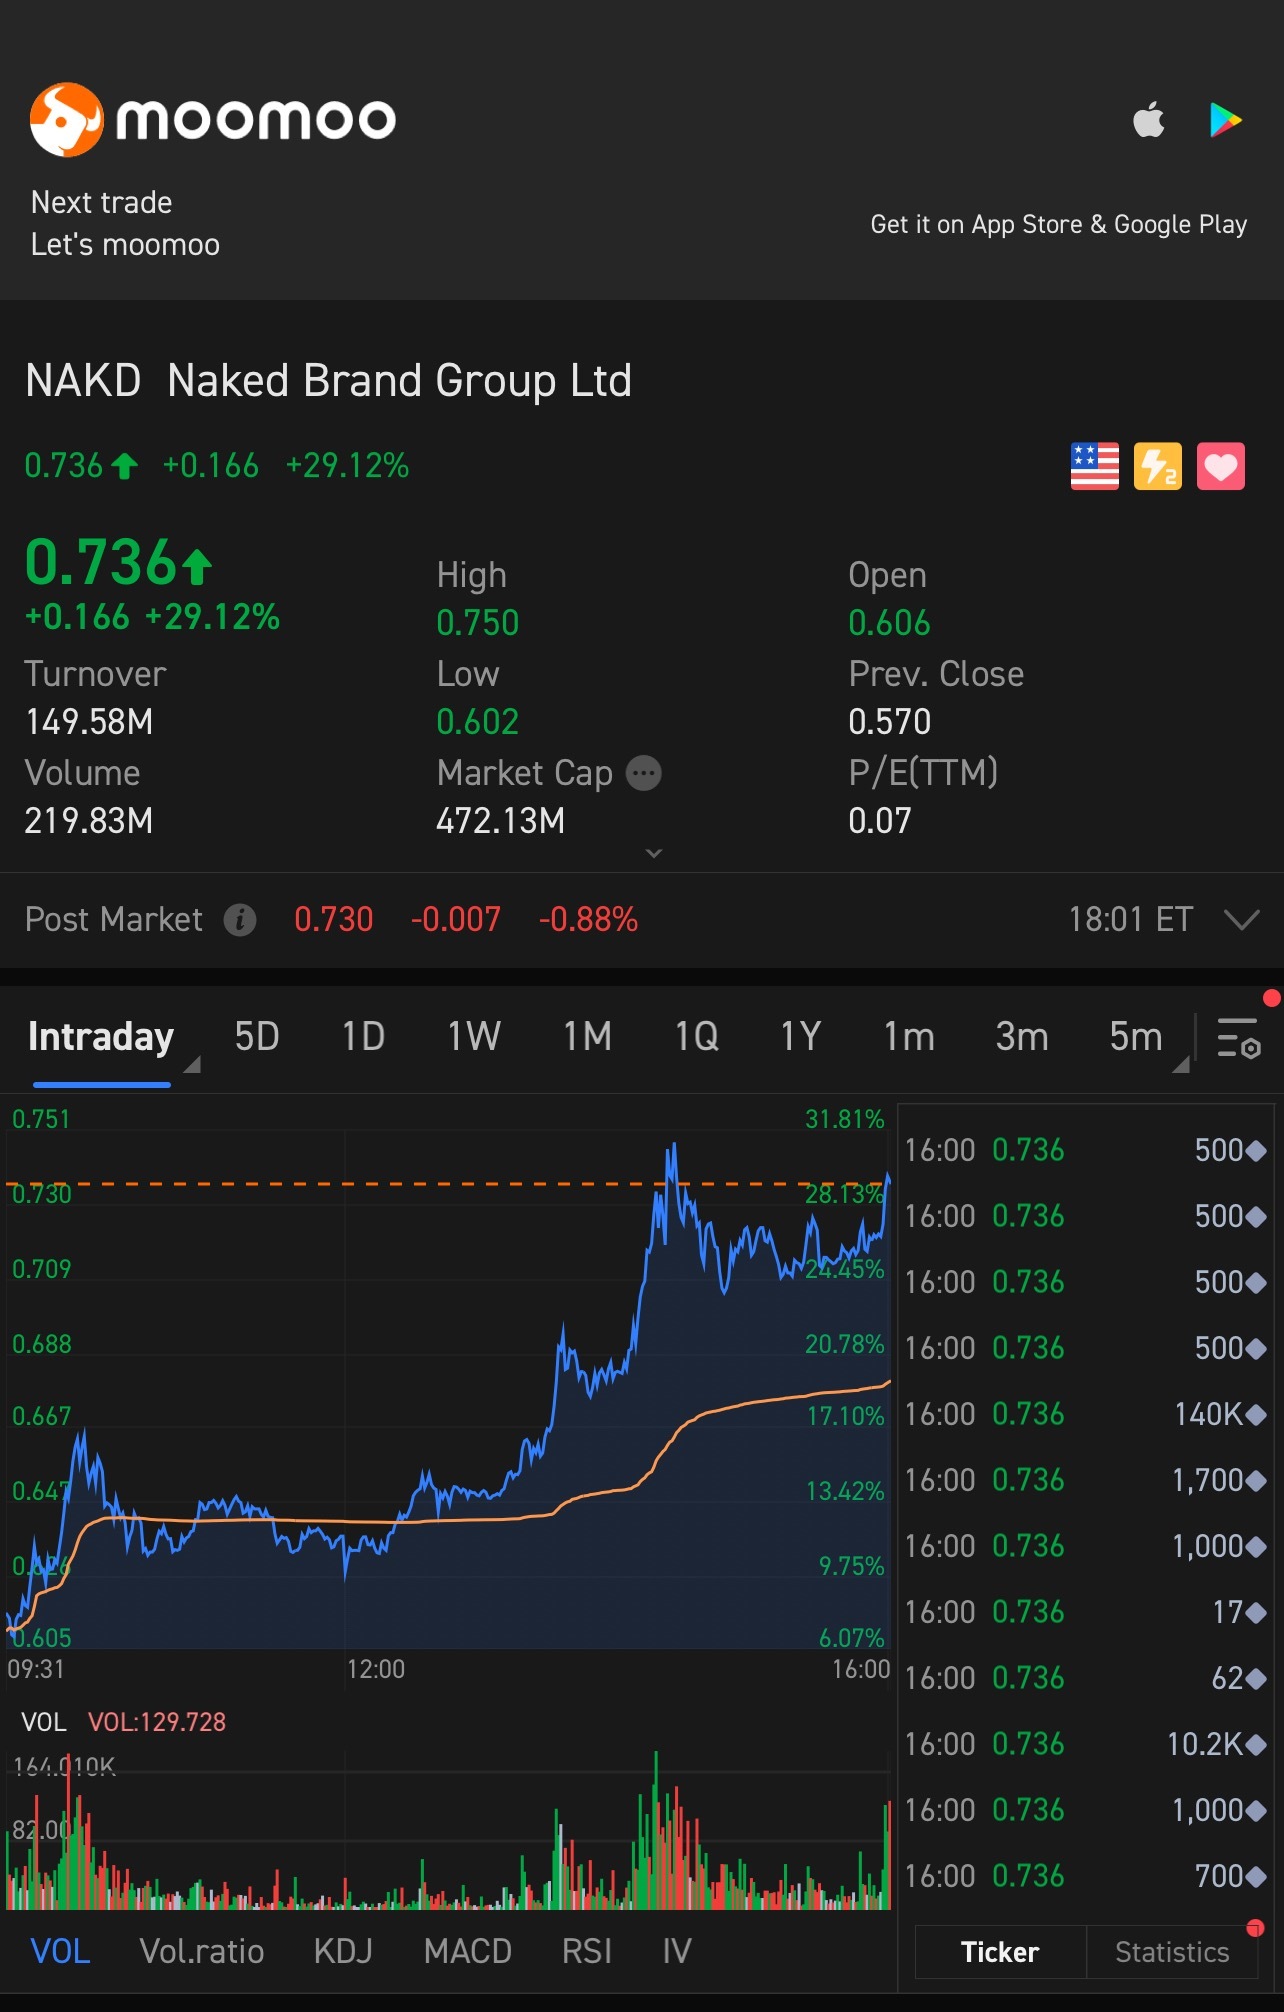This screenshot has width=1284, height=2012.
Task: Expand more quote details chevron
Action: tap(654, 853)
